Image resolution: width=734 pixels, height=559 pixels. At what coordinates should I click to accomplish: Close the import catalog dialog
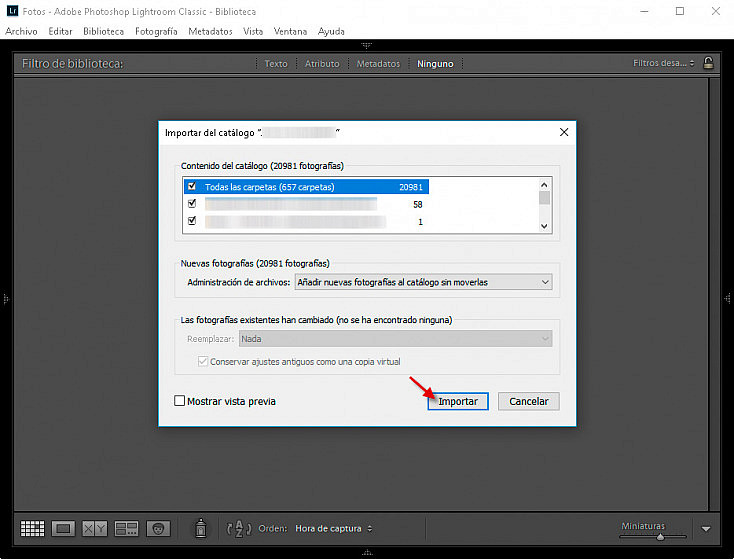coord(564,132)
